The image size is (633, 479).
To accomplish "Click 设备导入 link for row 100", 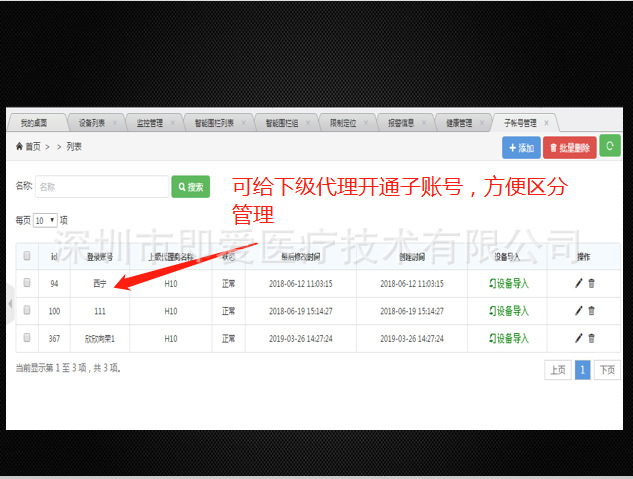I will coord(509,311).
